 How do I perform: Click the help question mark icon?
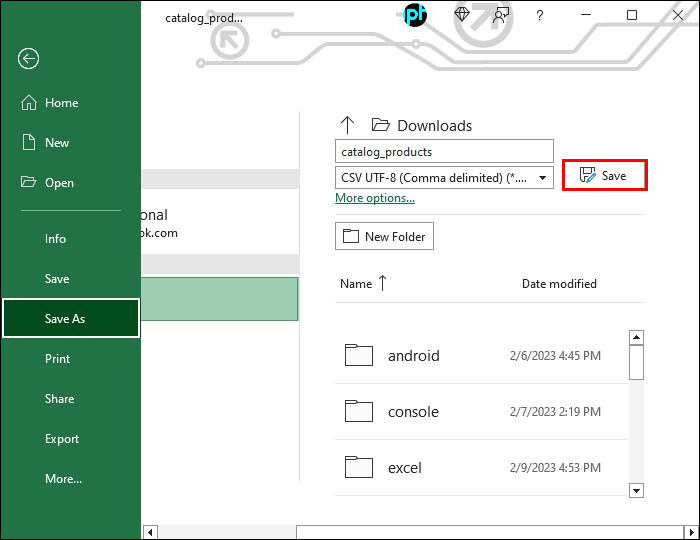click(540, 16)
